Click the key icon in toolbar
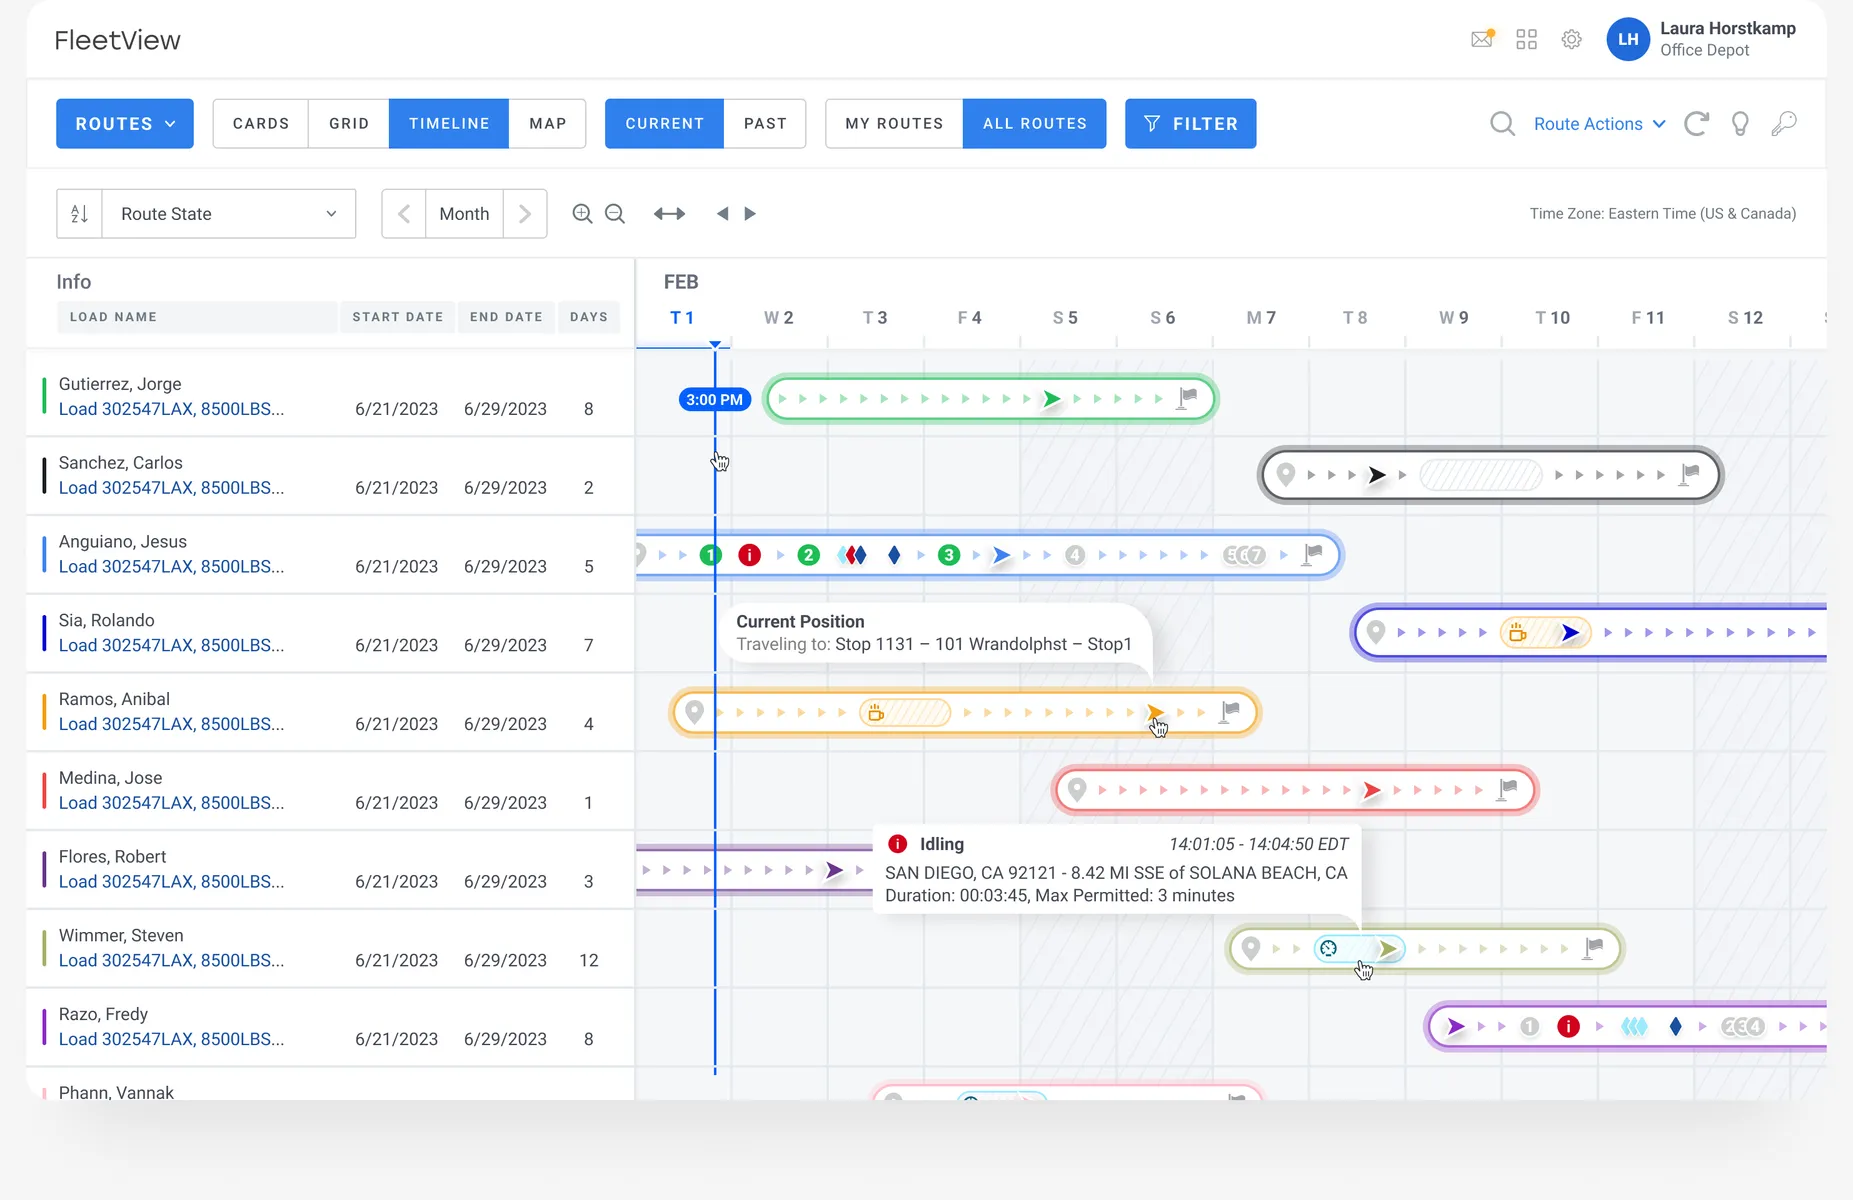 1784,123
